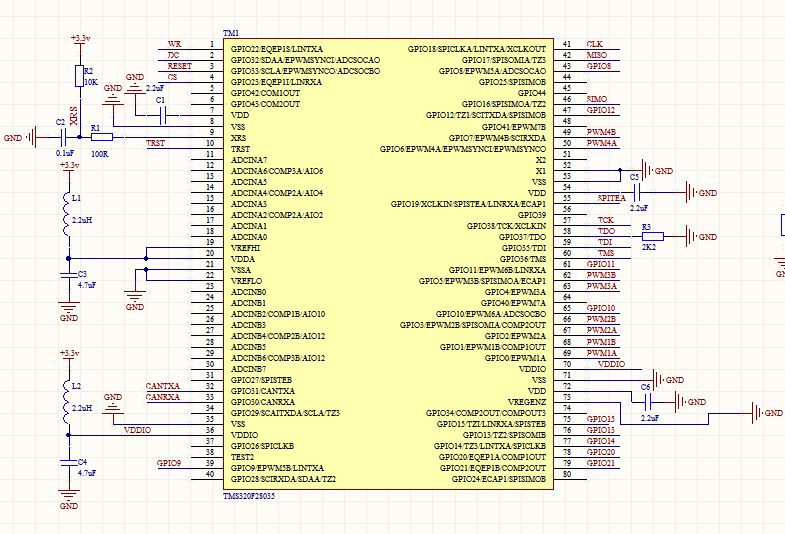Select the PWM4B net label on pin 49
Image resolution: width=785 pixels, height=534 pixels.
601,132
